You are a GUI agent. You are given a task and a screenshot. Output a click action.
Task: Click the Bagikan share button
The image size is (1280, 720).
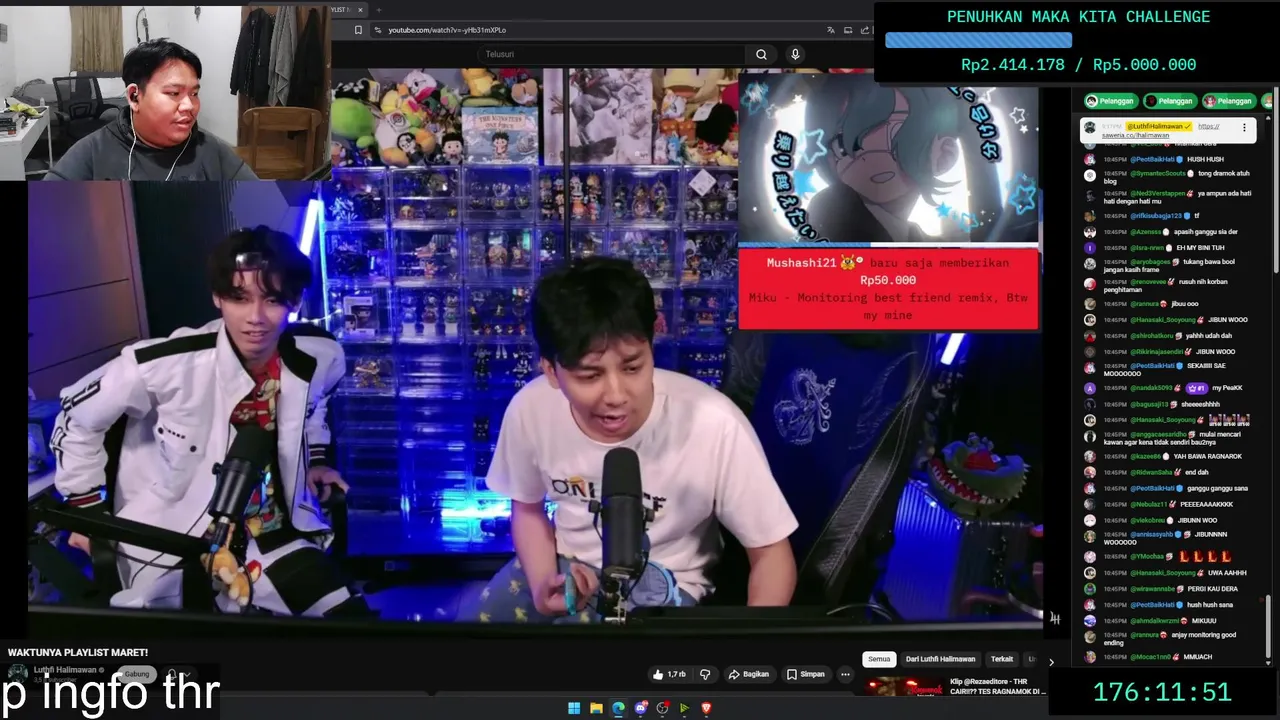tap(749, 674)
